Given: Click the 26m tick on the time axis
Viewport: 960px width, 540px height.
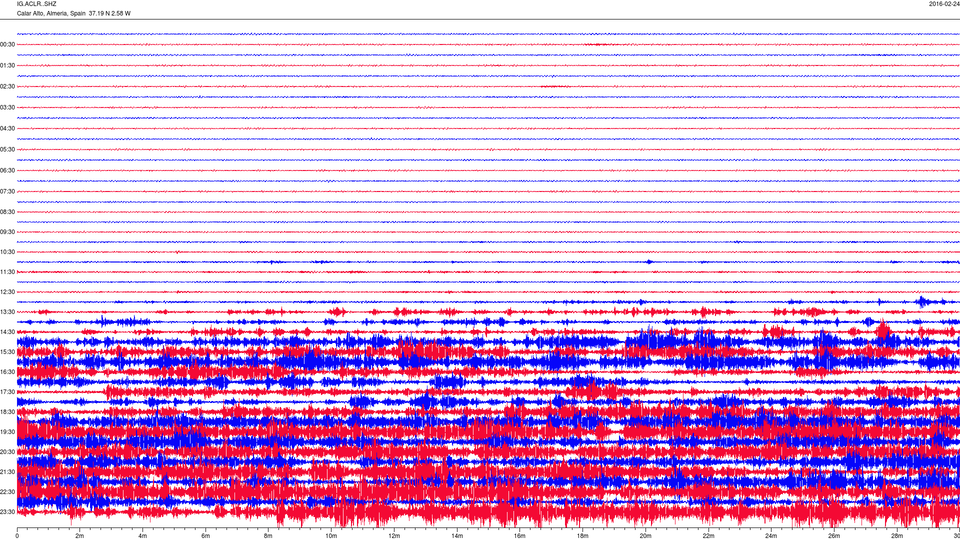Looking at the screenshot, I should [x=834, y=536].
